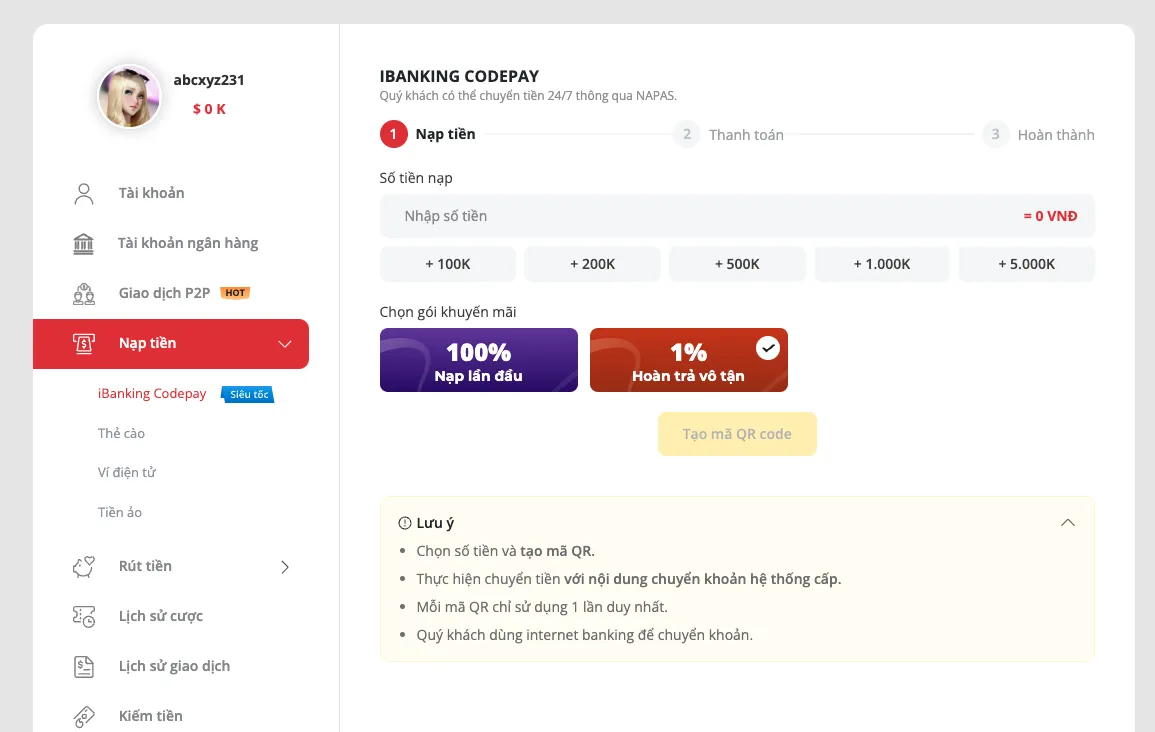Screen dimensions: 1155x732
Task: Select the Kiếm tiền ticket icon
Action: [84, 716]
